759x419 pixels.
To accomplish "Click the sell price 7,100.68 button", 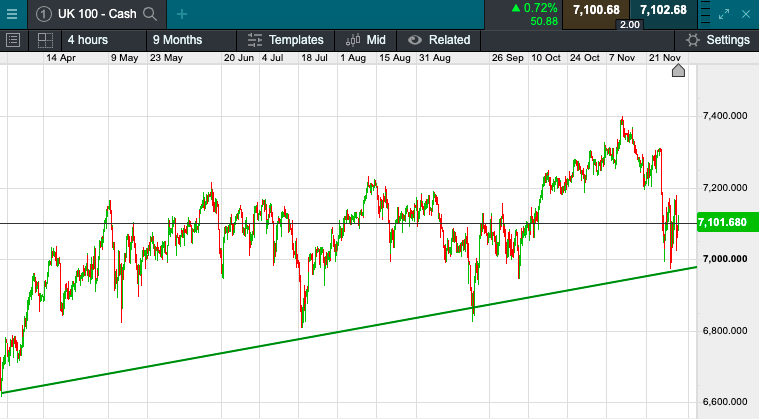I will (599, 10).
